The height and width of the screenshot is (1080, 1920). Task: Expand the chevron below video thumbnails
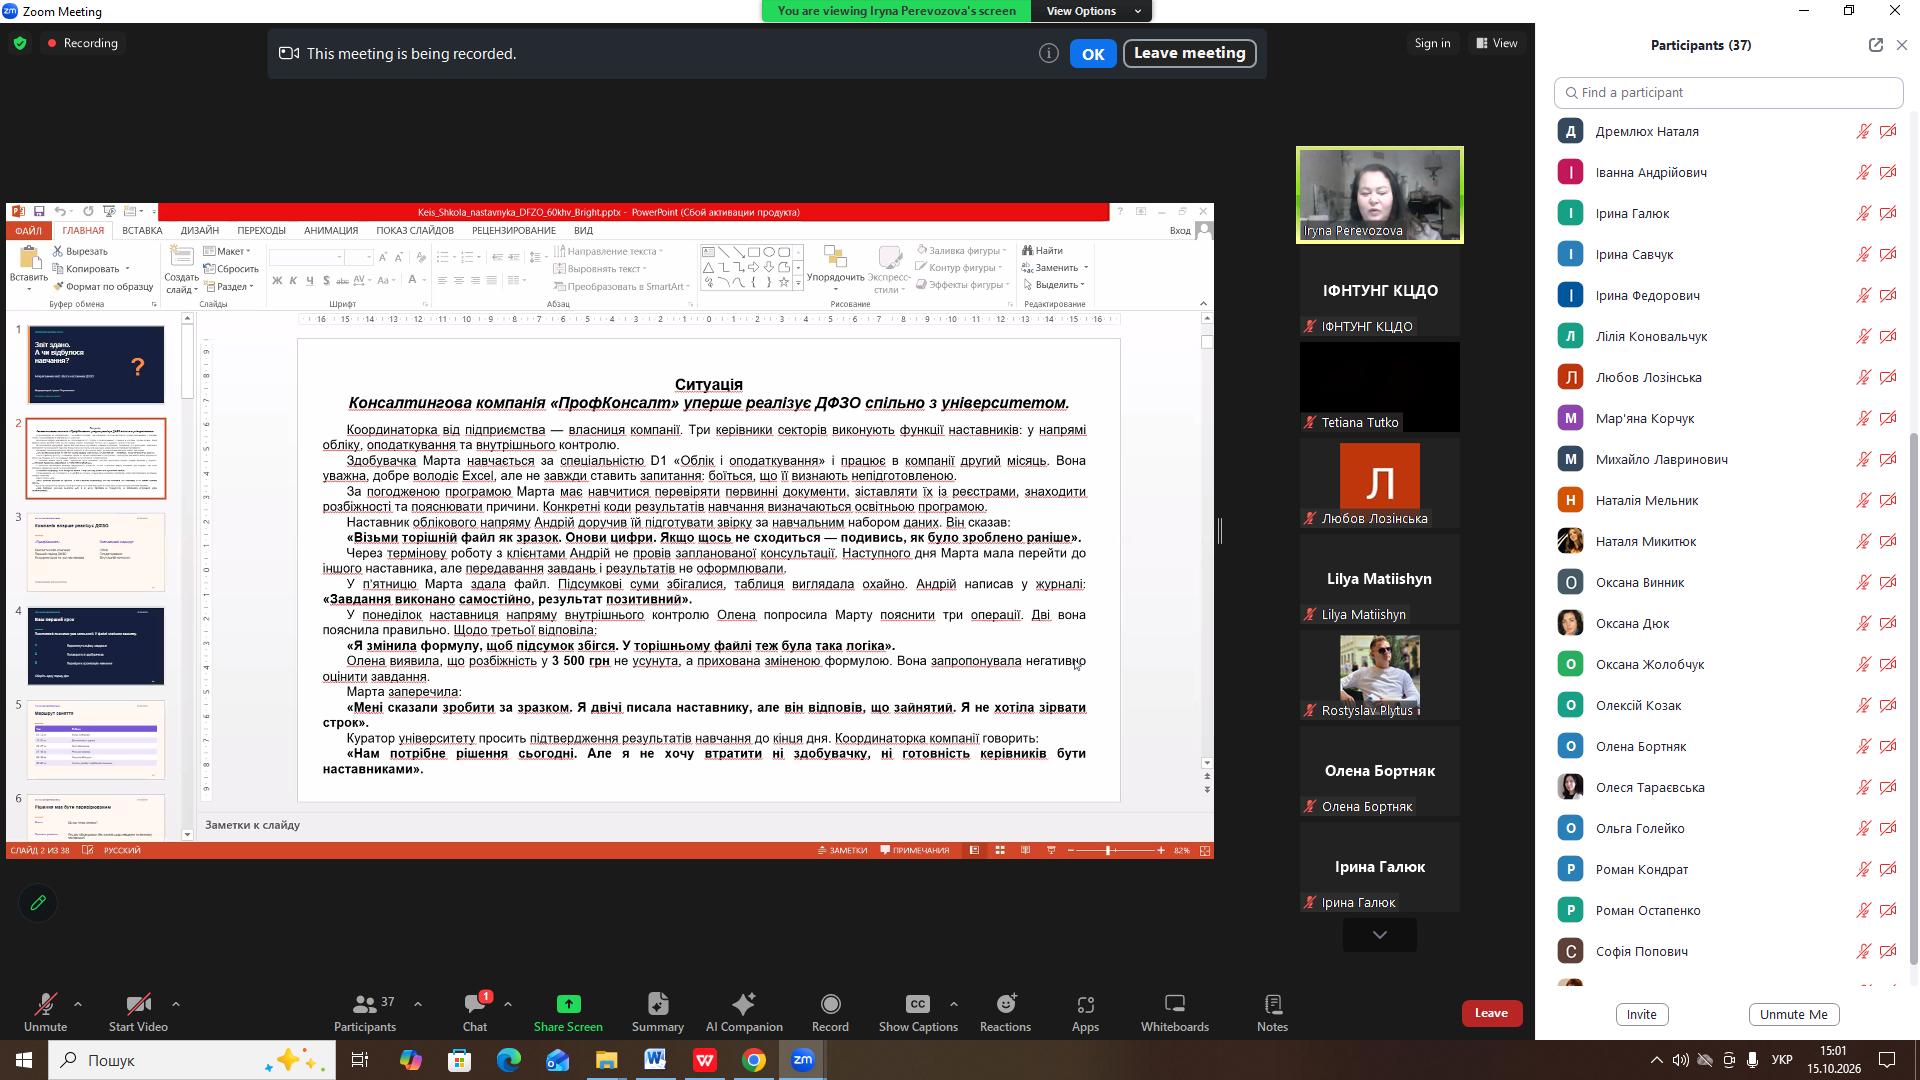[1380, 935]
